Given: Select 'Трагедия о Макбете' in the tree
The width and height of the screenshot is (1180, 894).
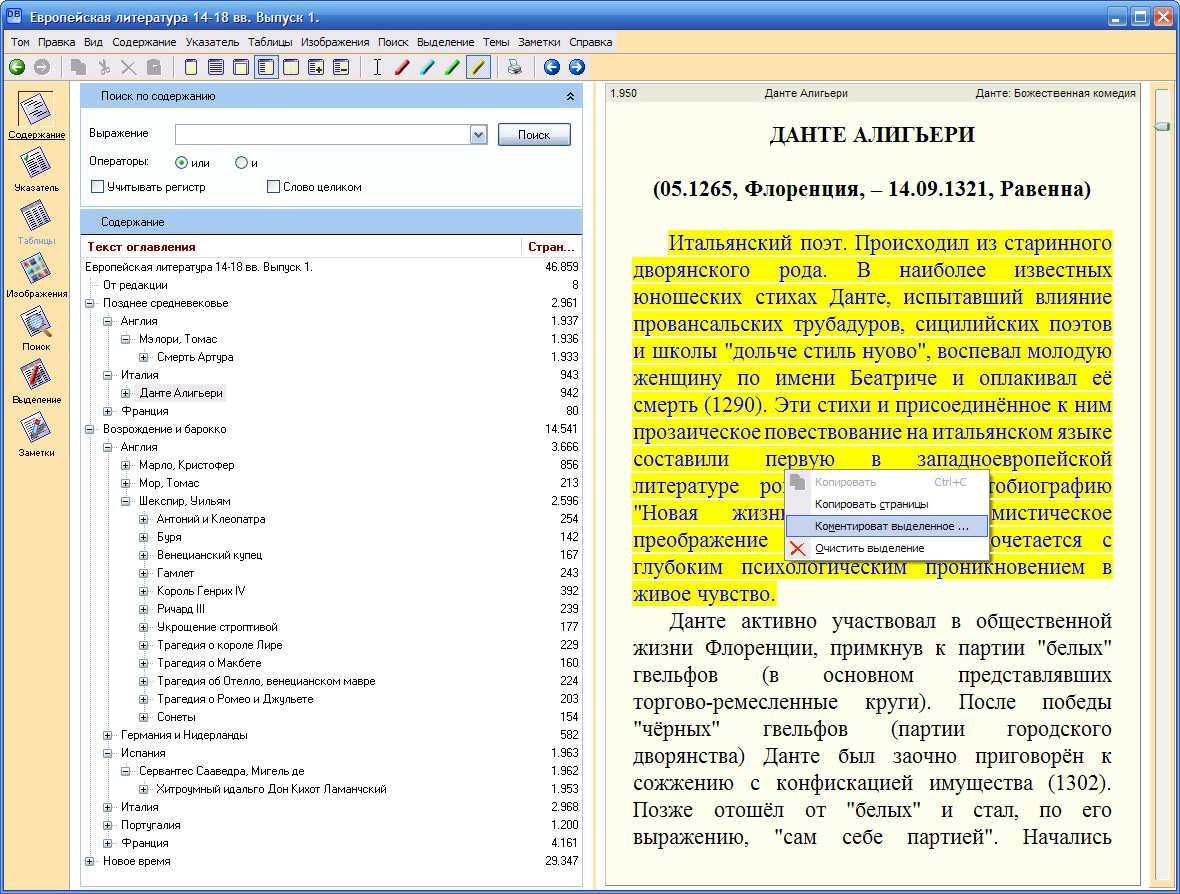Looking at the screenshot, I should (209, 663).
